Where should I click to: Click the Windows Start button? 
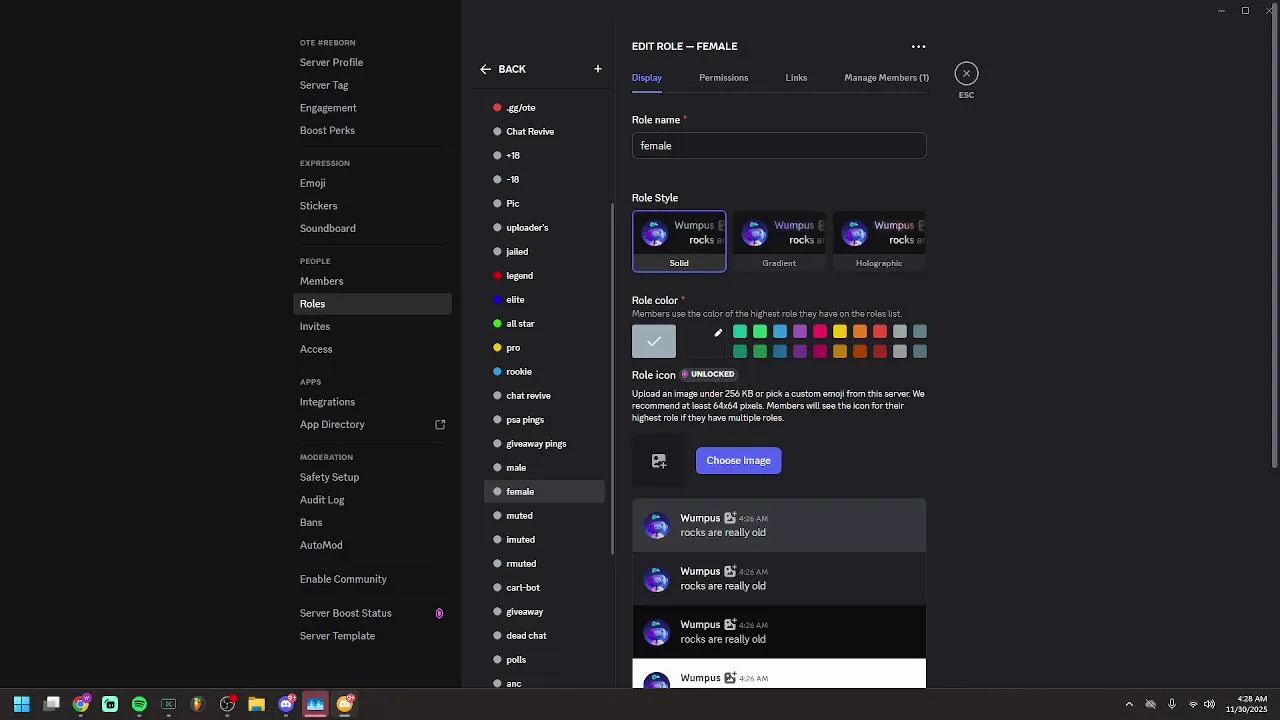click(22, 704)
